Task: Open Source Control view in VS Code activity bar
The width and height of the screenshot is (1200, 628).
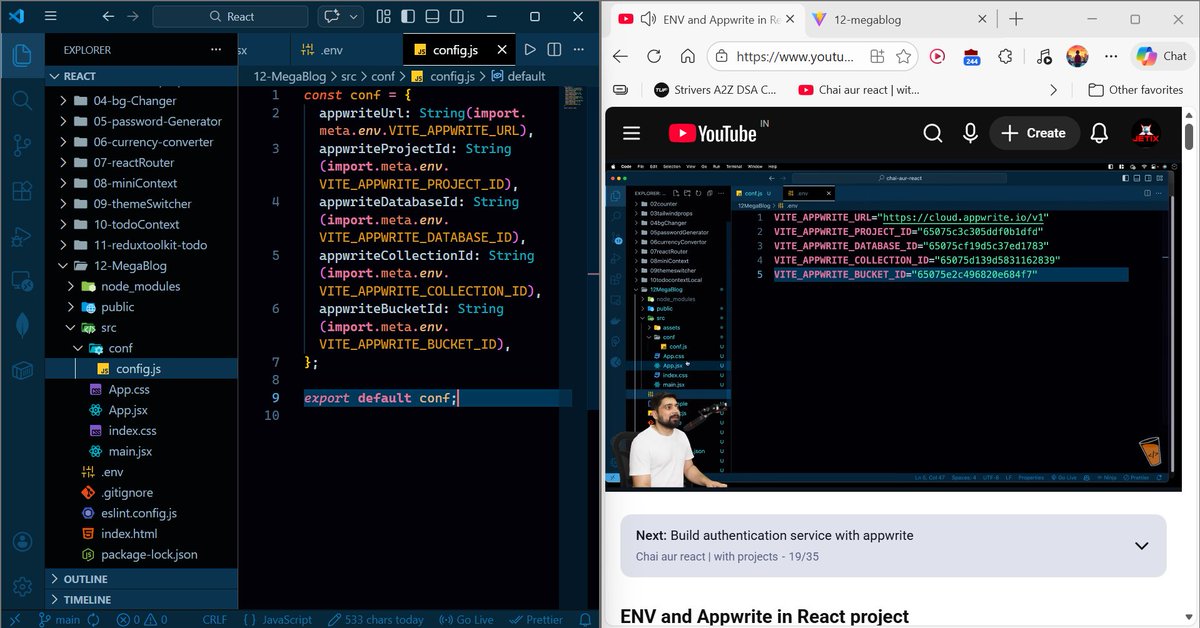Action: coord(21,145)
